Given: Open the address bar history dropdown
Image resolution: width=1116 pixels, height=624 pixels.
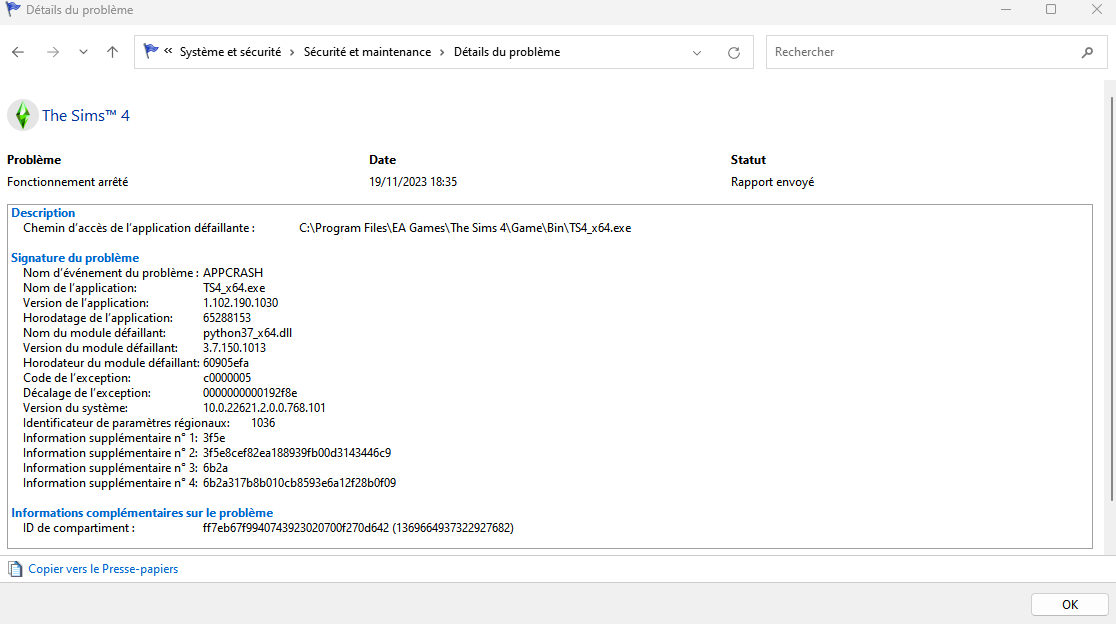Looking at the screenshot, I should (x=697, y=53).
